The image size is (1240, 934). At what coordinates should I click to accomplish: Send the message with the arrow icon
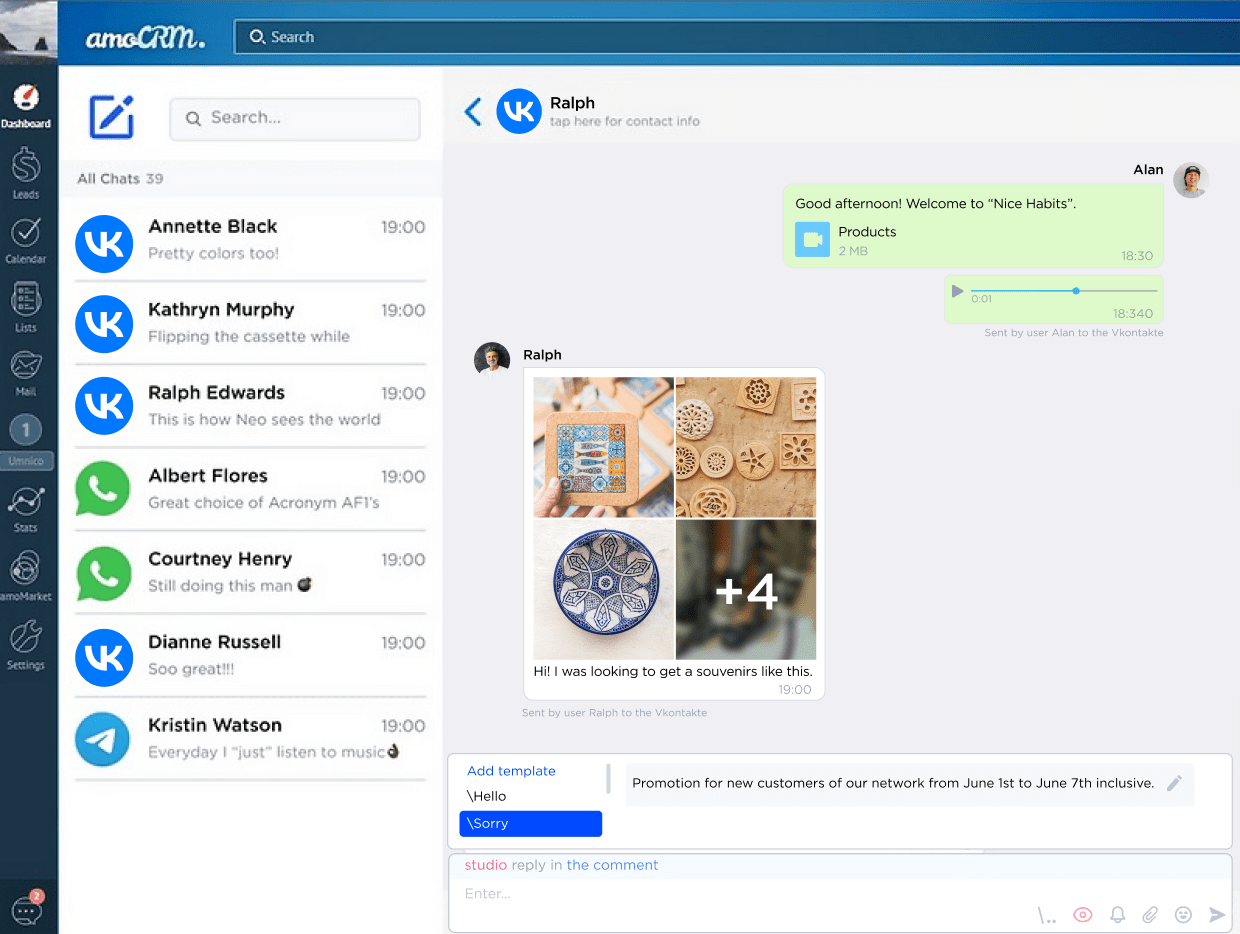pyautogui.click(x=1217, y=914)
